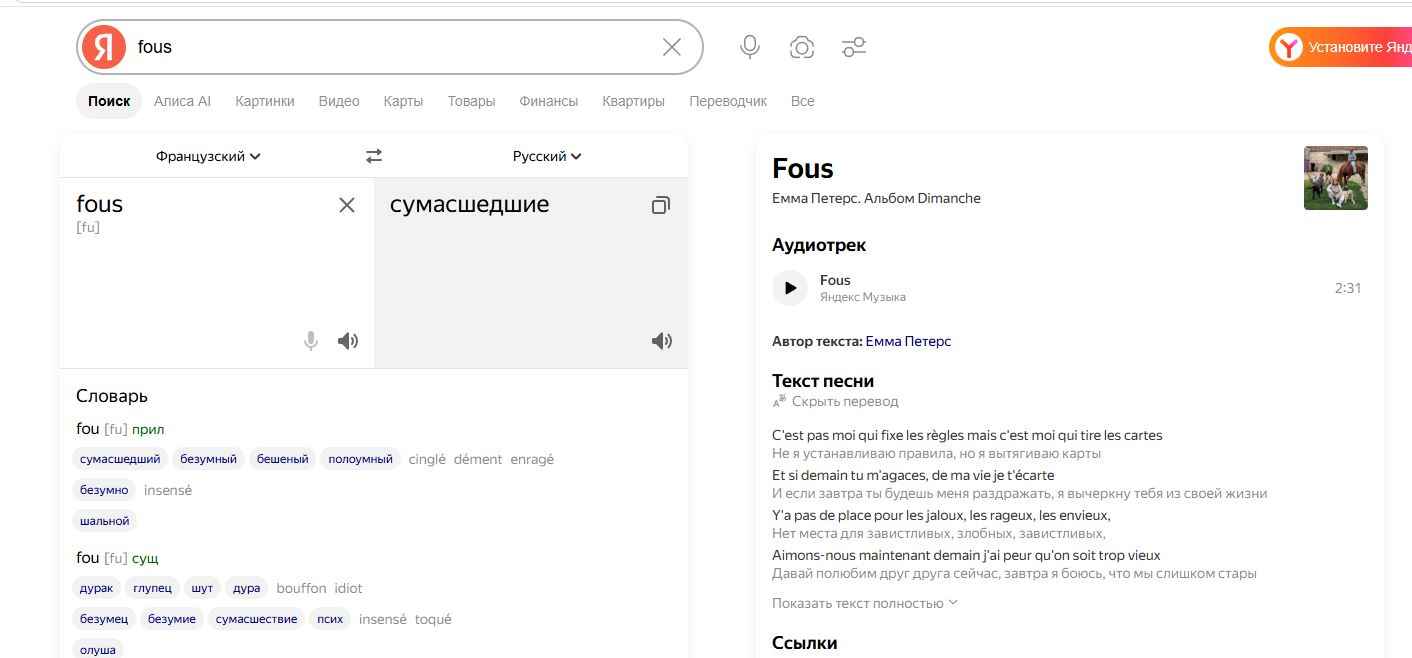Select the 'шут' dictionary chip
The image size is (1412, 658).
(x=202, y=588)
